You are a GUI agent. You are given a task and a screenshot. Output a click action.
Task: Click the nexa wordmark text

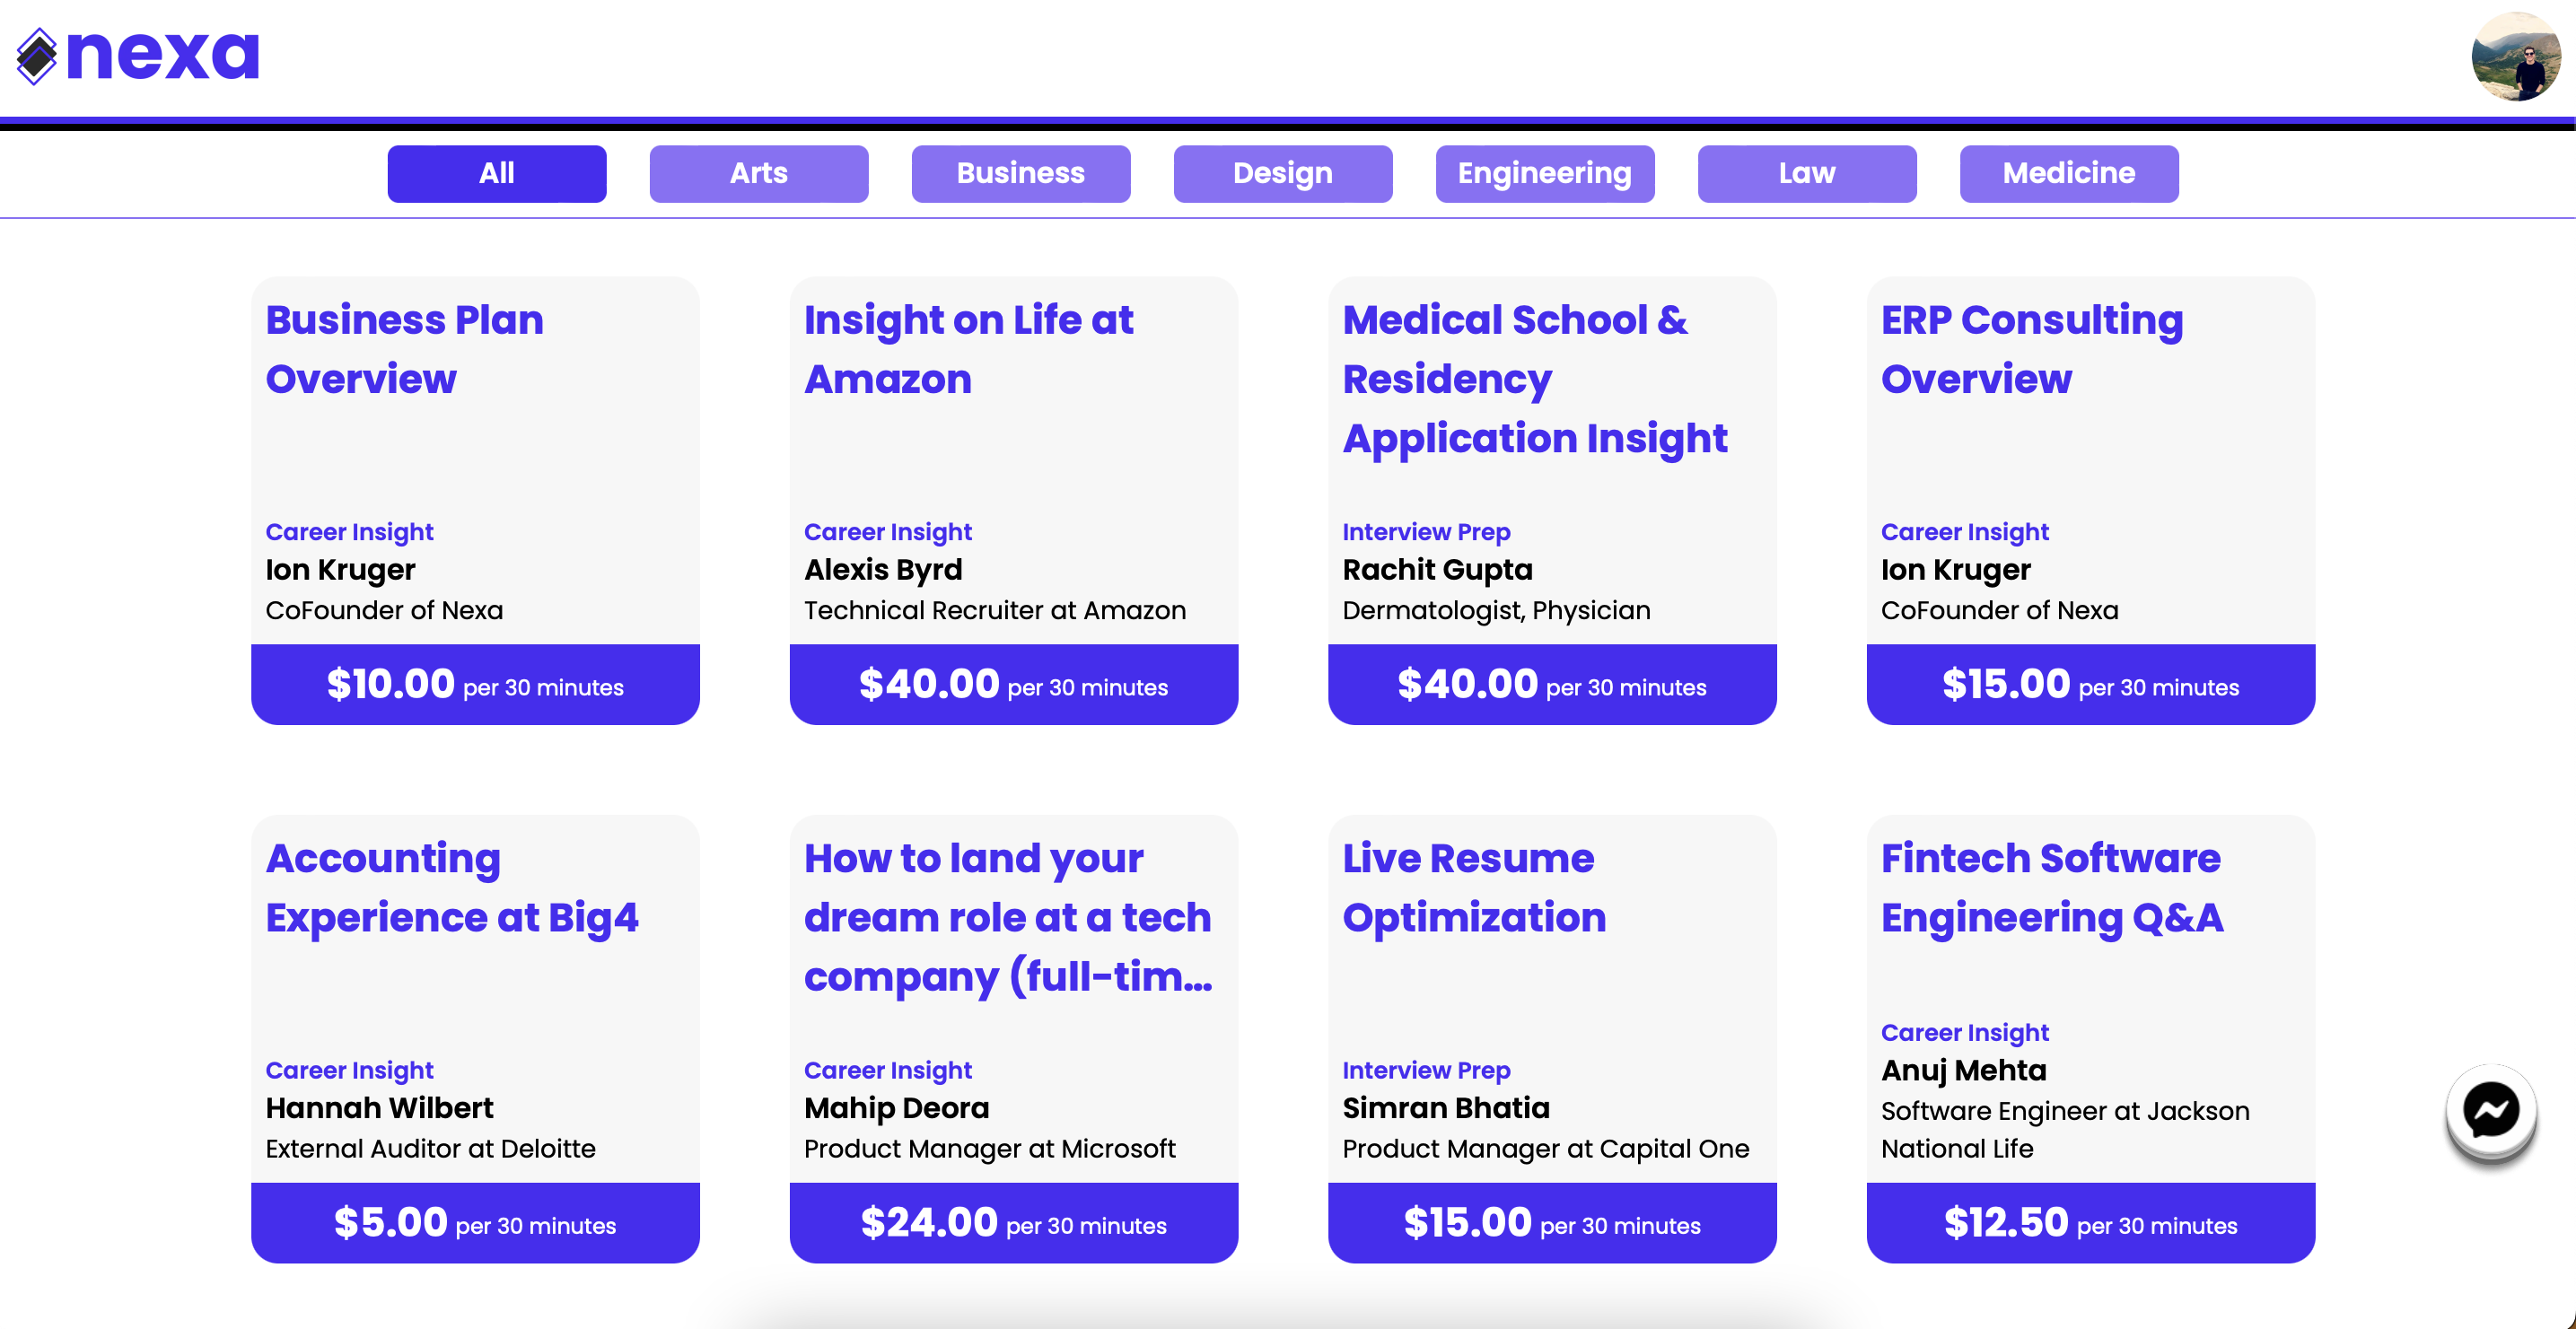[163, 55]
